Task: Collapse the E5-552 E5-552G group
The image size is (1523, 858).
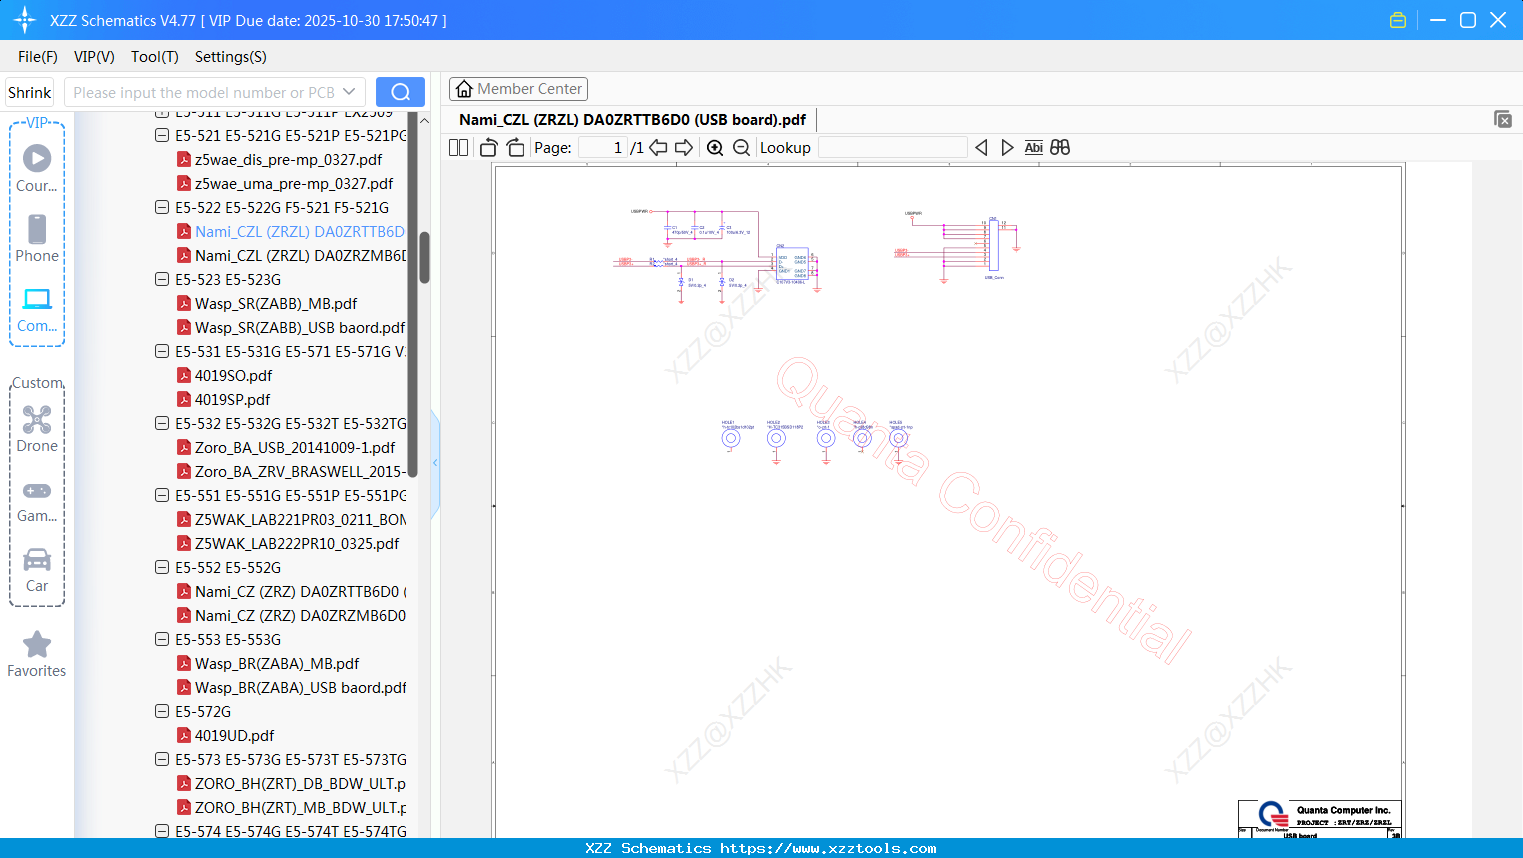Action: tap(162, 567)
